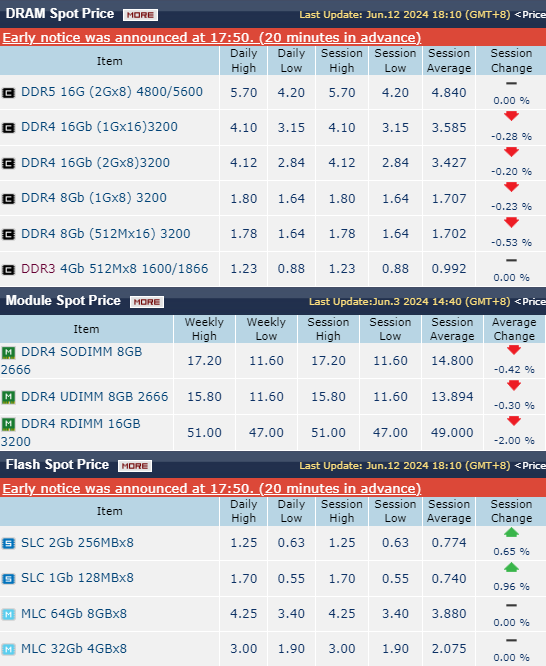Click session average 3.585 value

[x=449, y=128]
